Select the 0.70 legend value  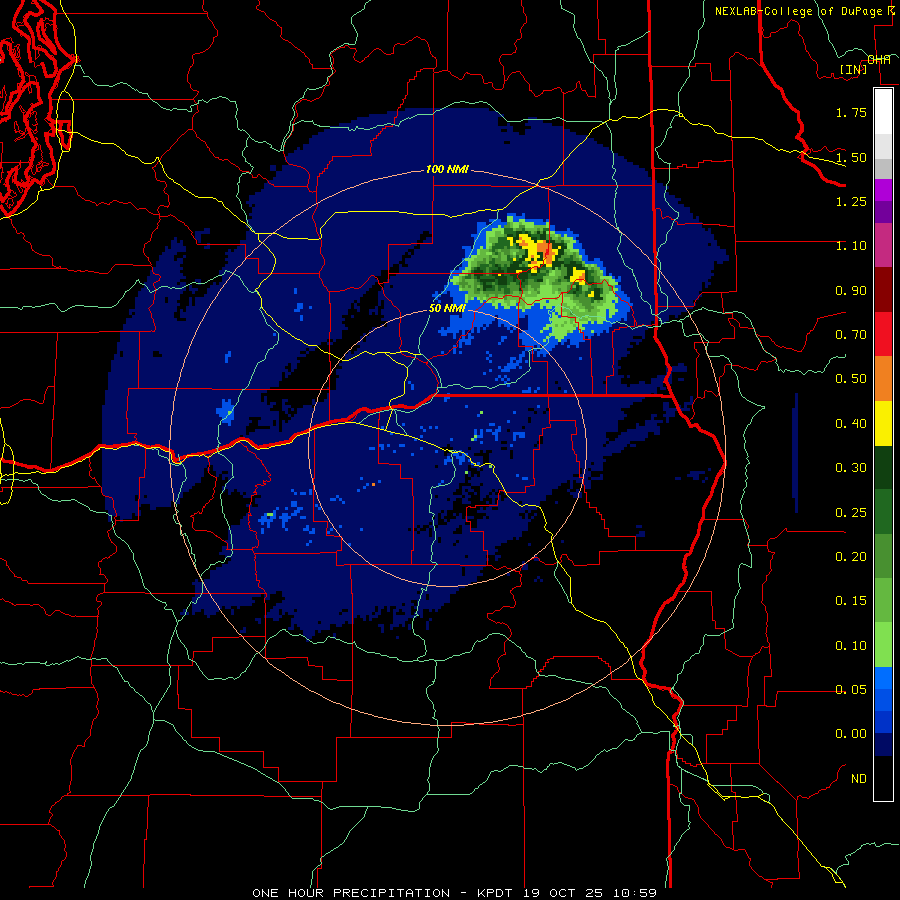[851, 335]
